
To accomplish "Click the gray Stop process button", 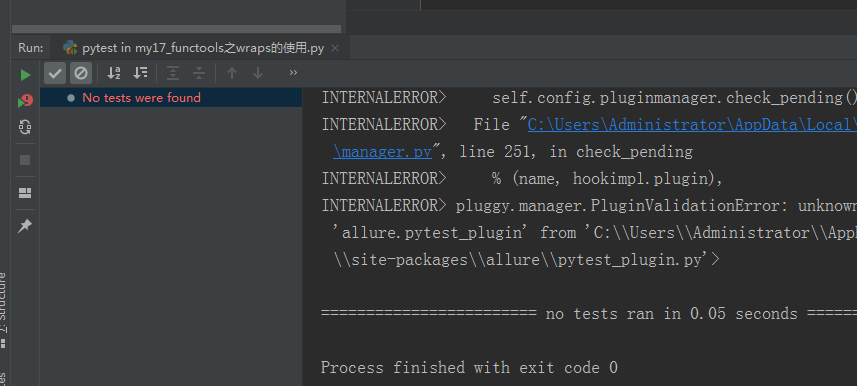I will tap(25, 160).
